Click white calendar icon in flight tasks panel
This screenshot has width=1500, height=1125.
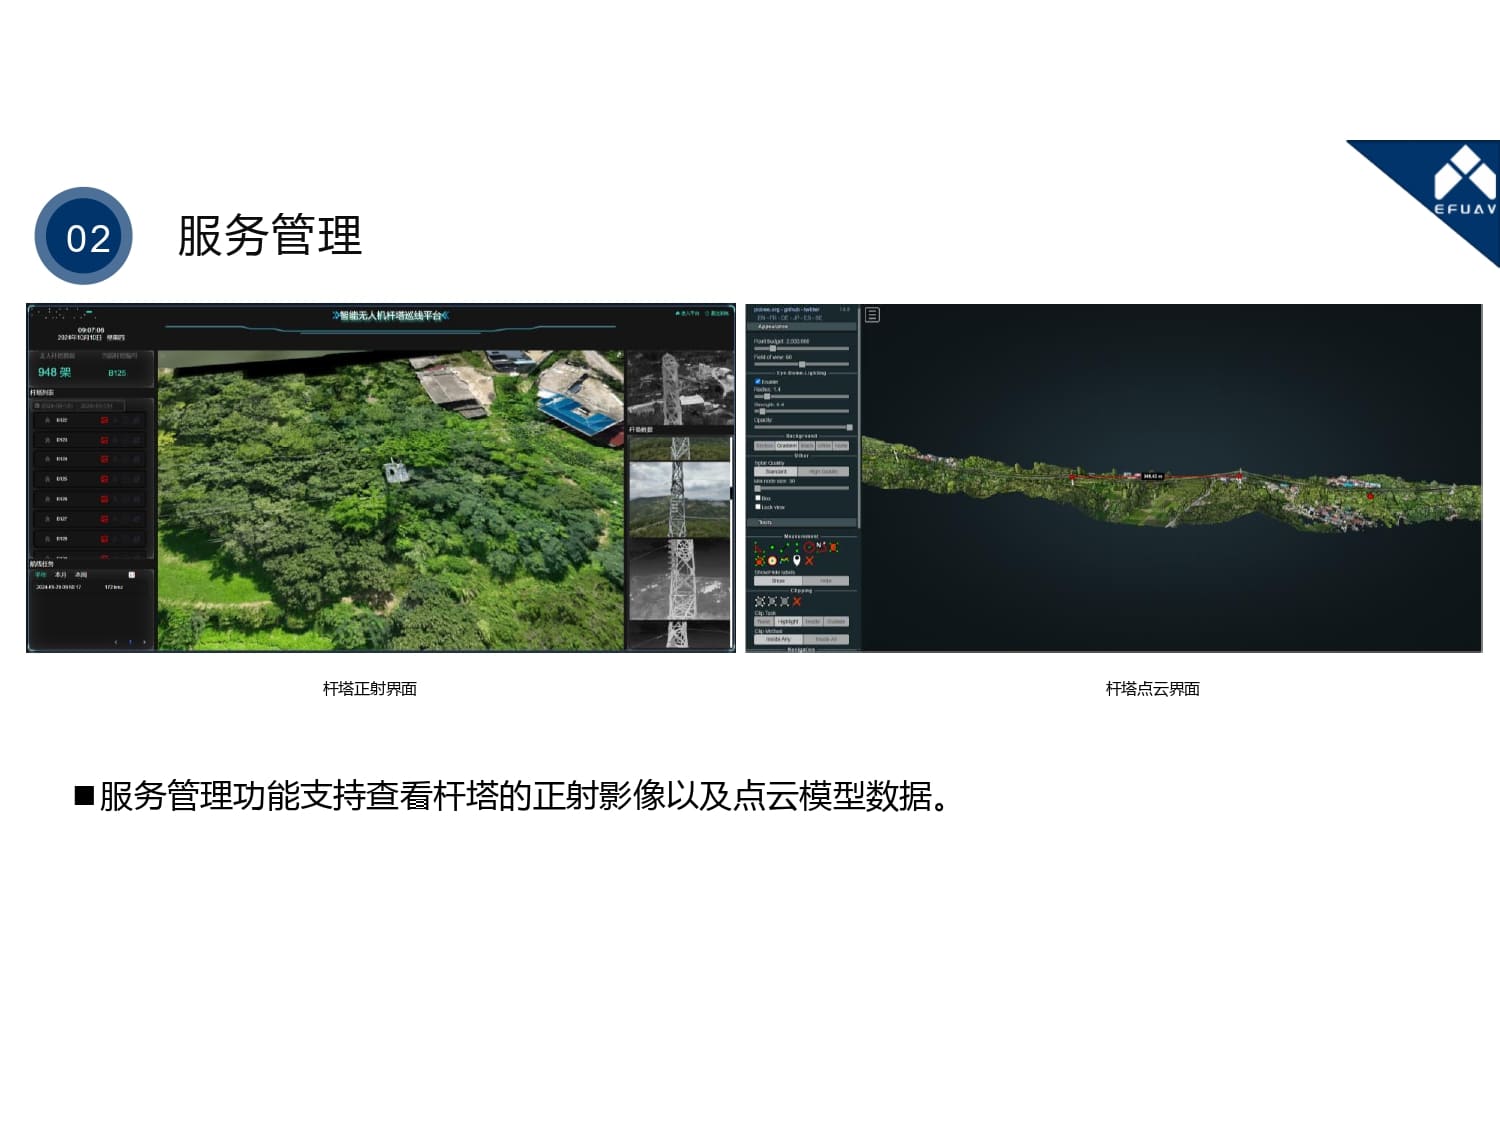131,575
